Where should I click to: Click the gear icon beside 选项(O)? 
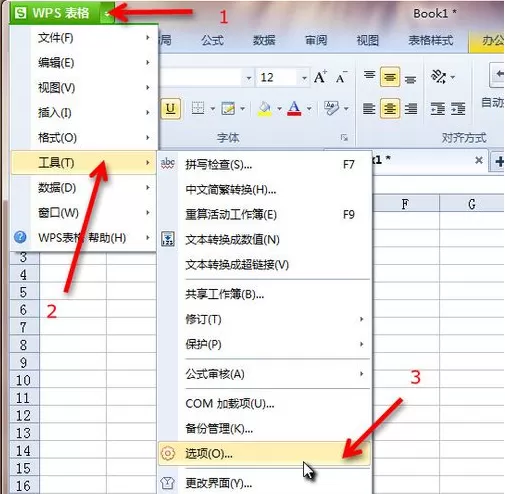pos(168,453)
